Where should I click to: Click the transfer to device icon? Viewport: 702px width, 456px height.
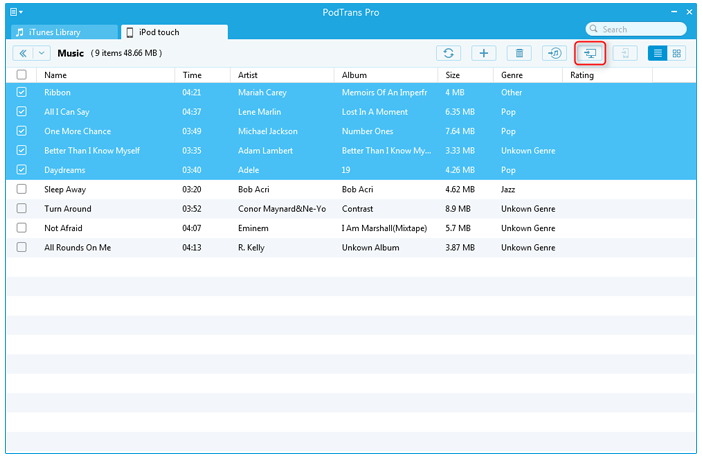point(625,53)
